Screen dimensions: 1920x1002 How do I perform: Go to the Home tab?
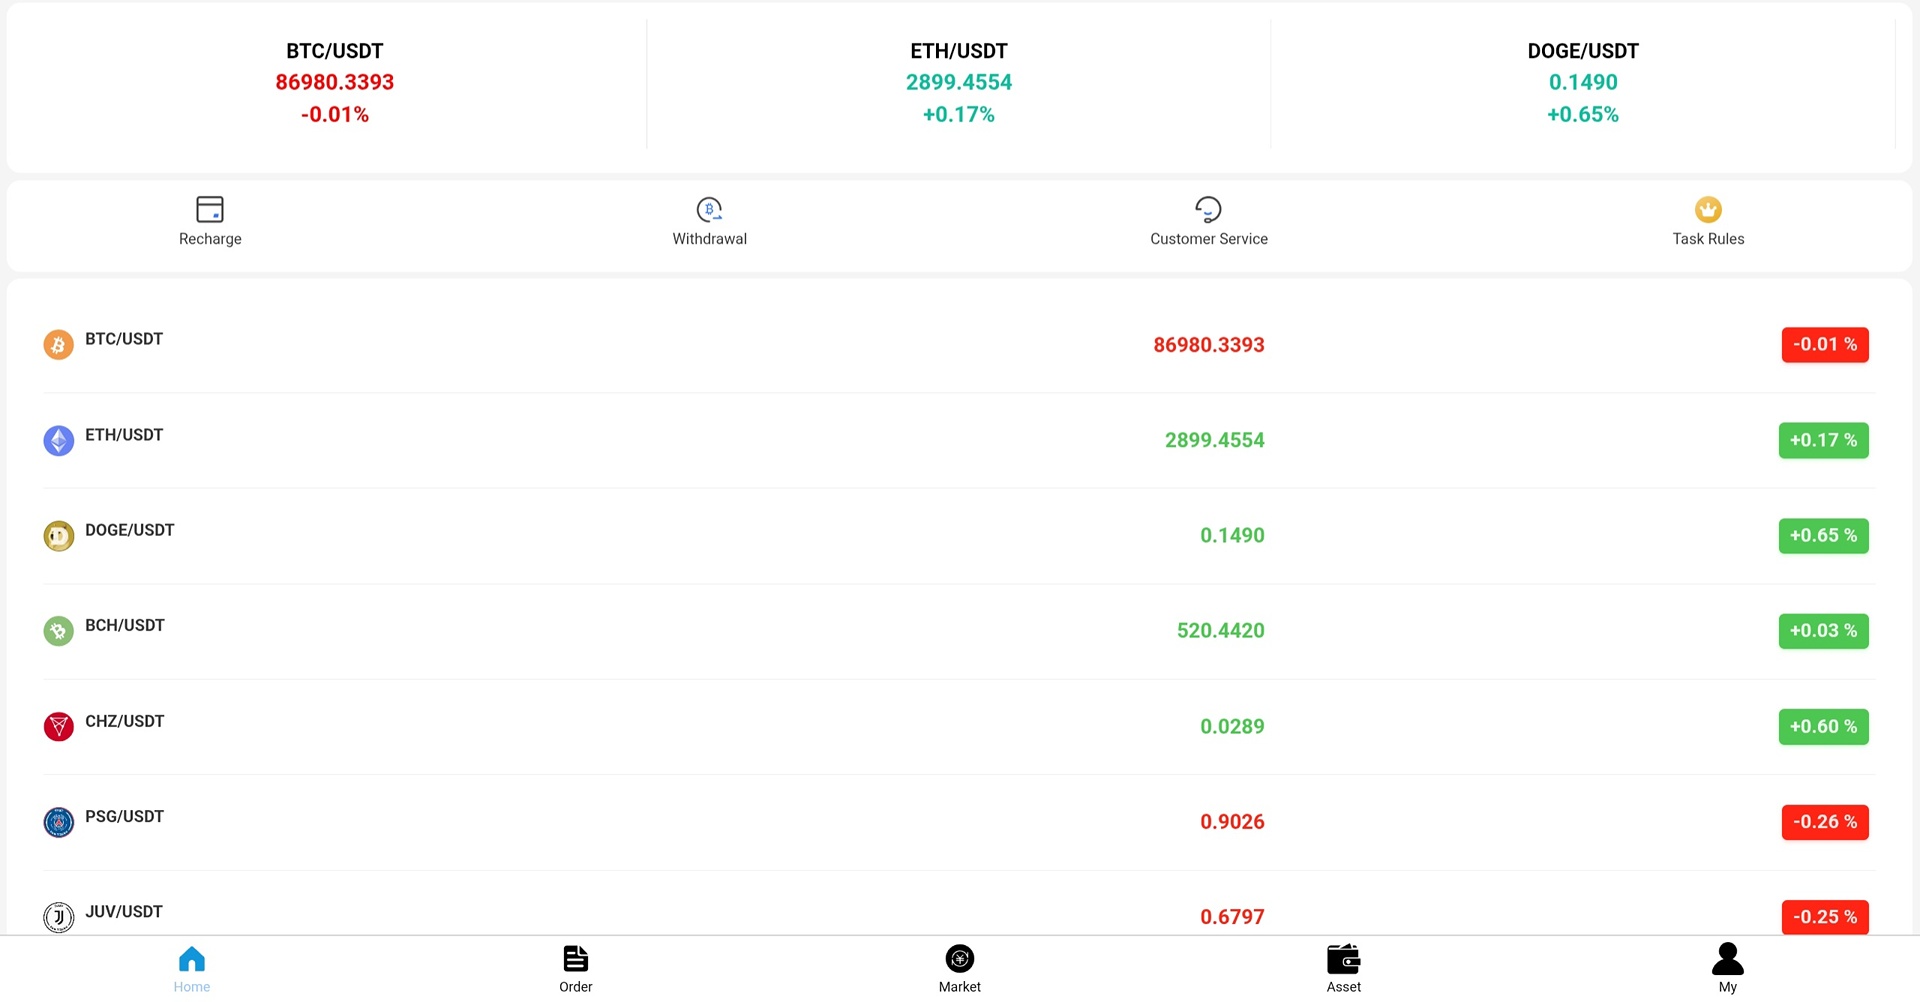point(192,969)
